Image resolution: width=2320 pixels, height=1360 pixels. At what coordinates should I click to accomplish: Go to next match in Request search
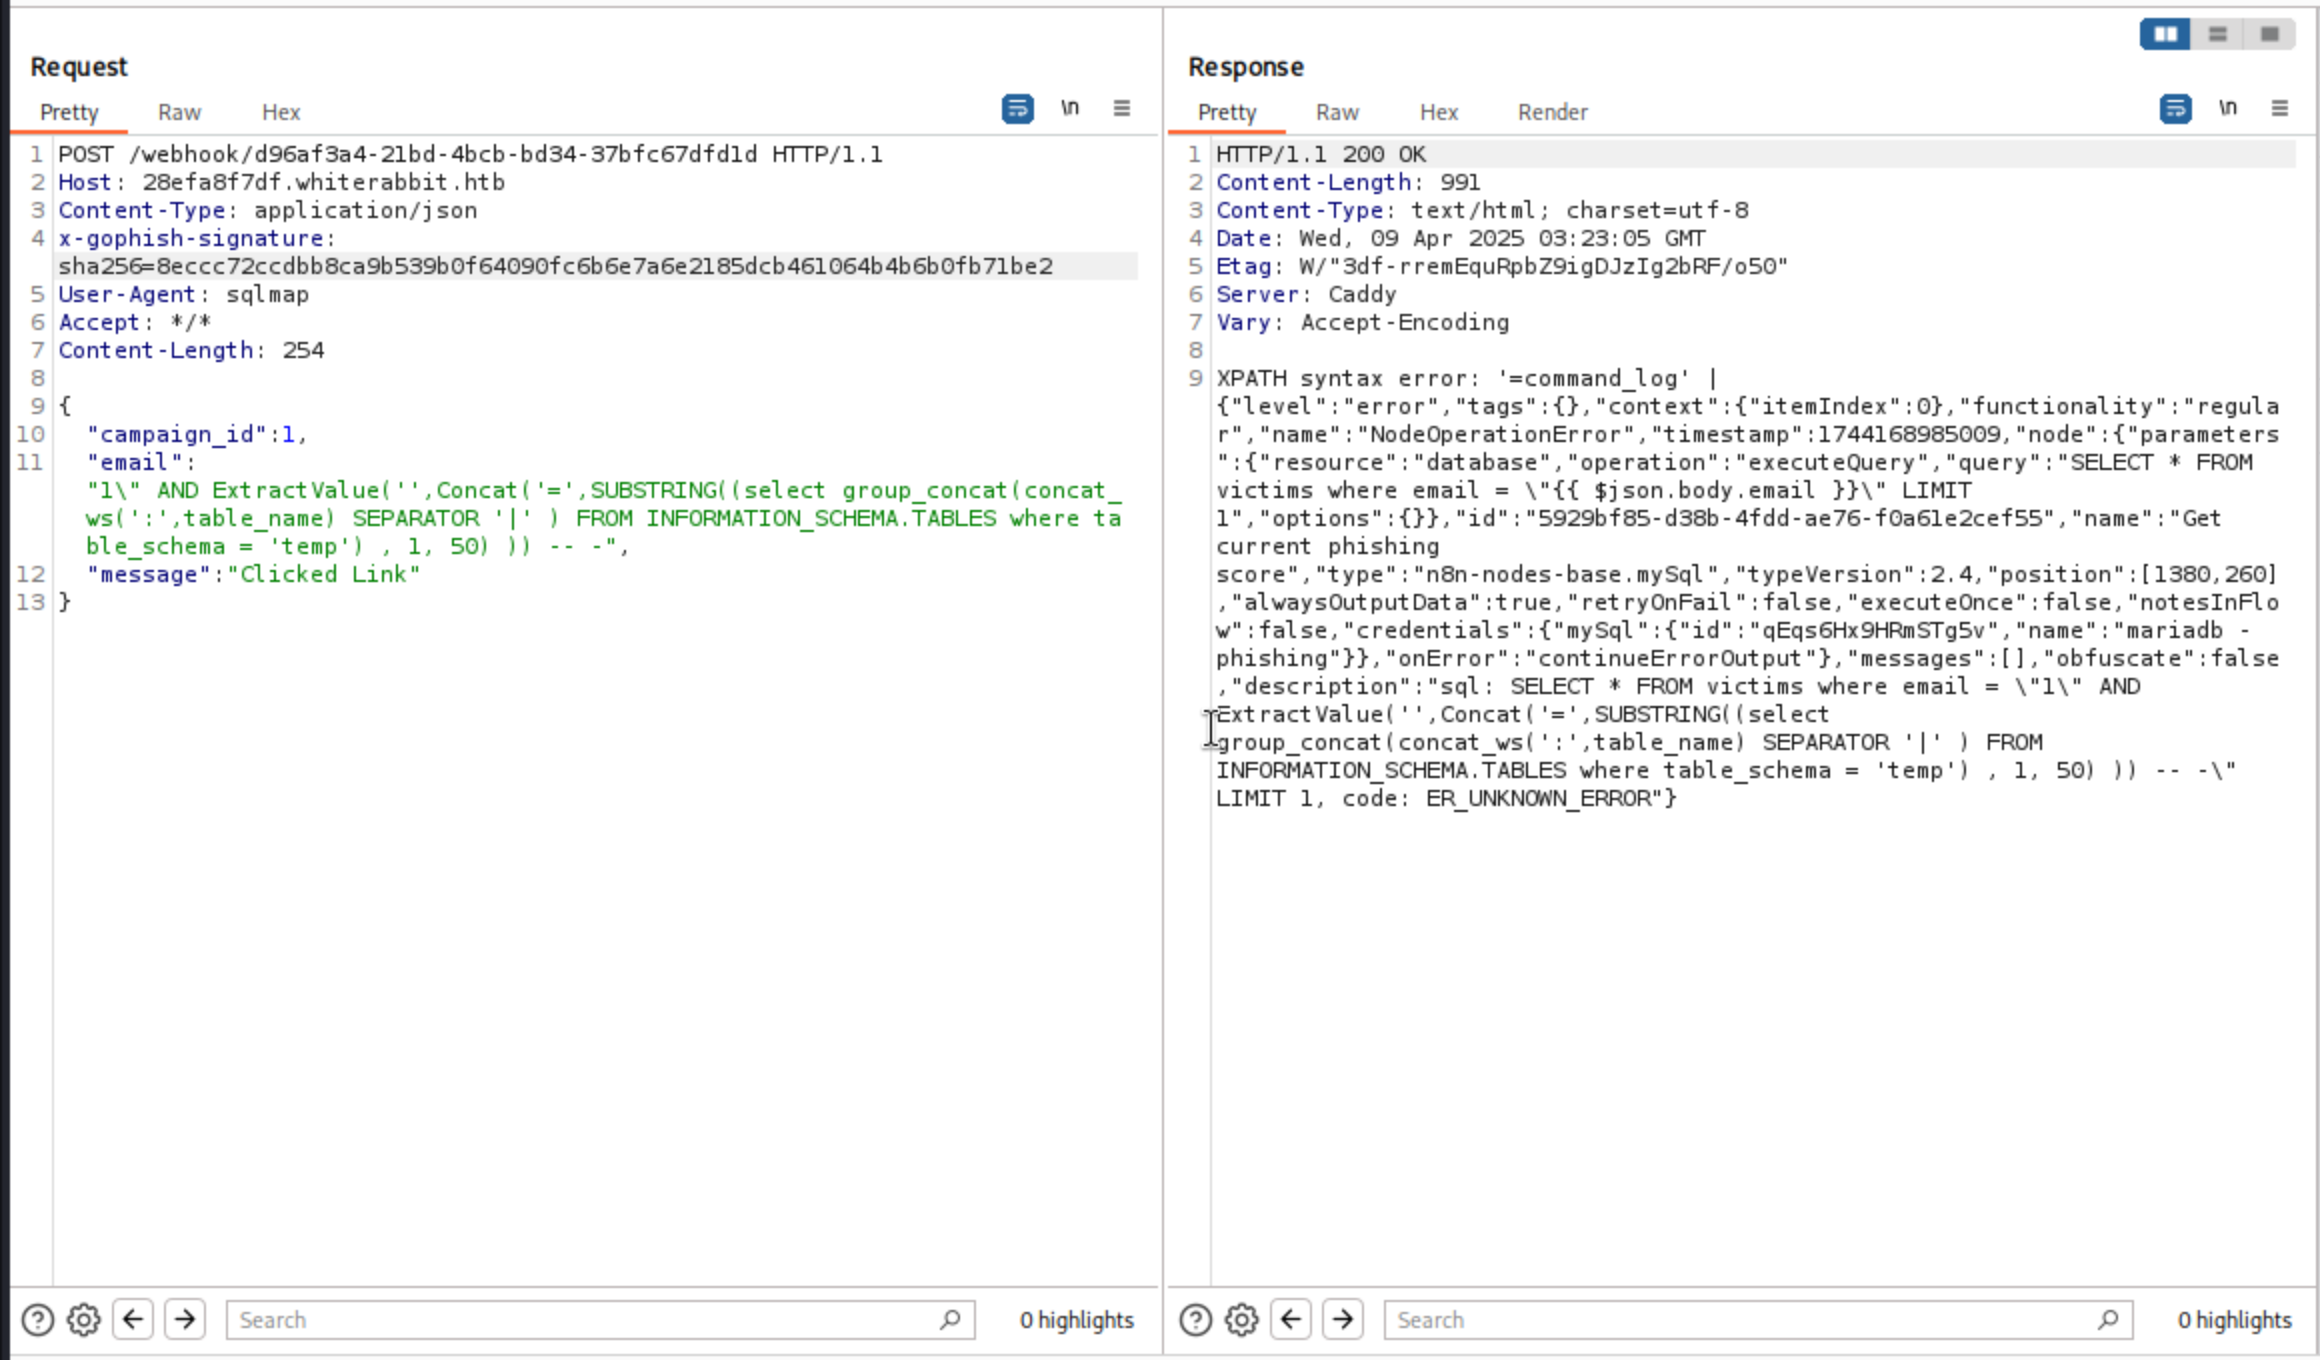click(x=185, y=1320)
